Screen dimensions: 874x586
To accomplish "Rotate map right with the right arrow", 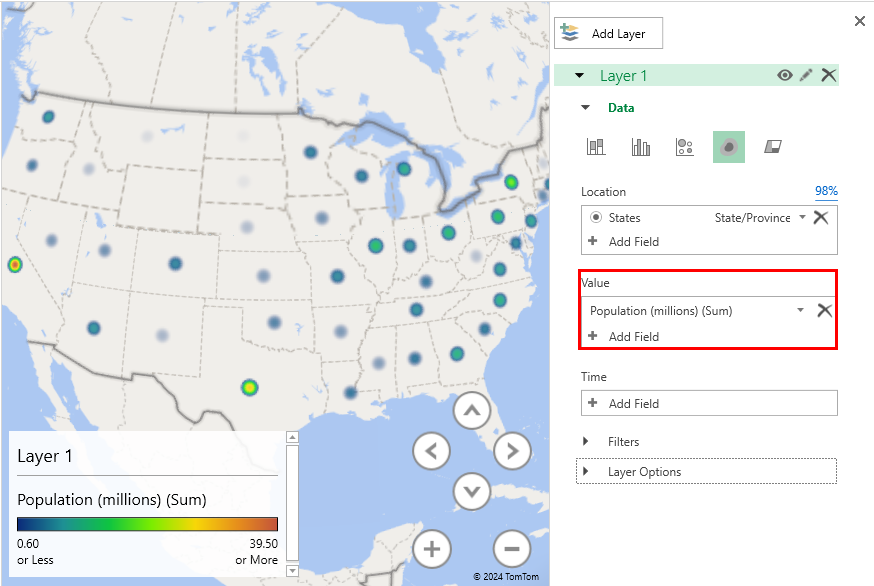I will click(512, 451).
